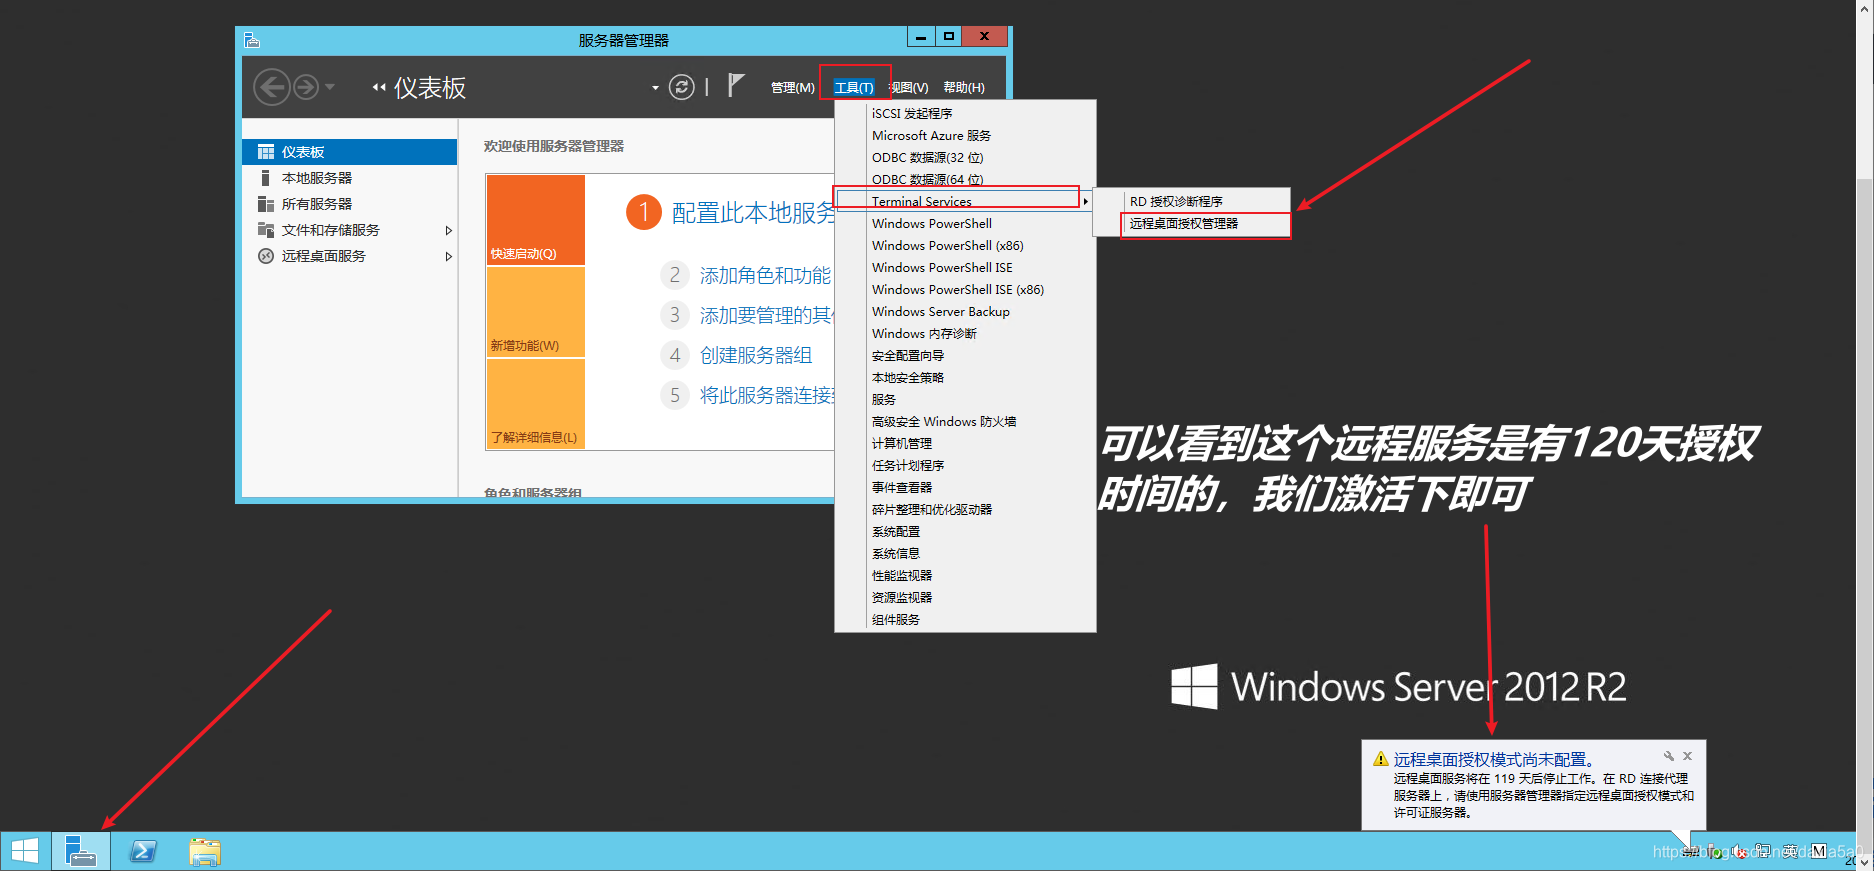Viewport: 1874px width, 871px height.
Task: Click the Terminal Services submenu arrow
Action: coord(1085,202)
